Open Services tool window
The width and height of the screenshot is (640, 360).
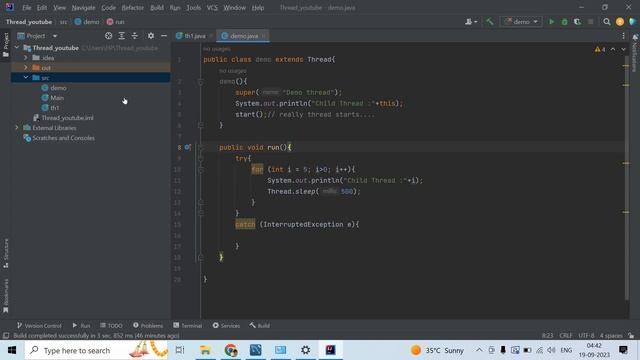[226, 325]
